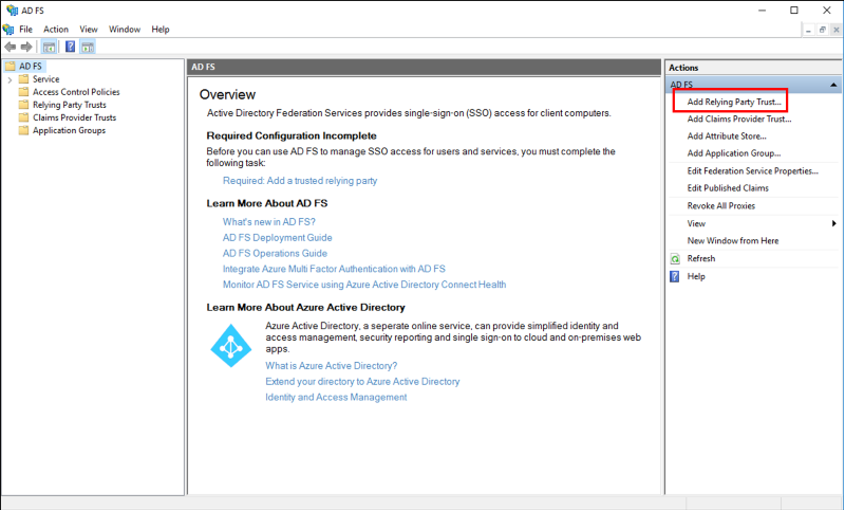Click Edit Federation Service Properties action

(x=752, y=171)
